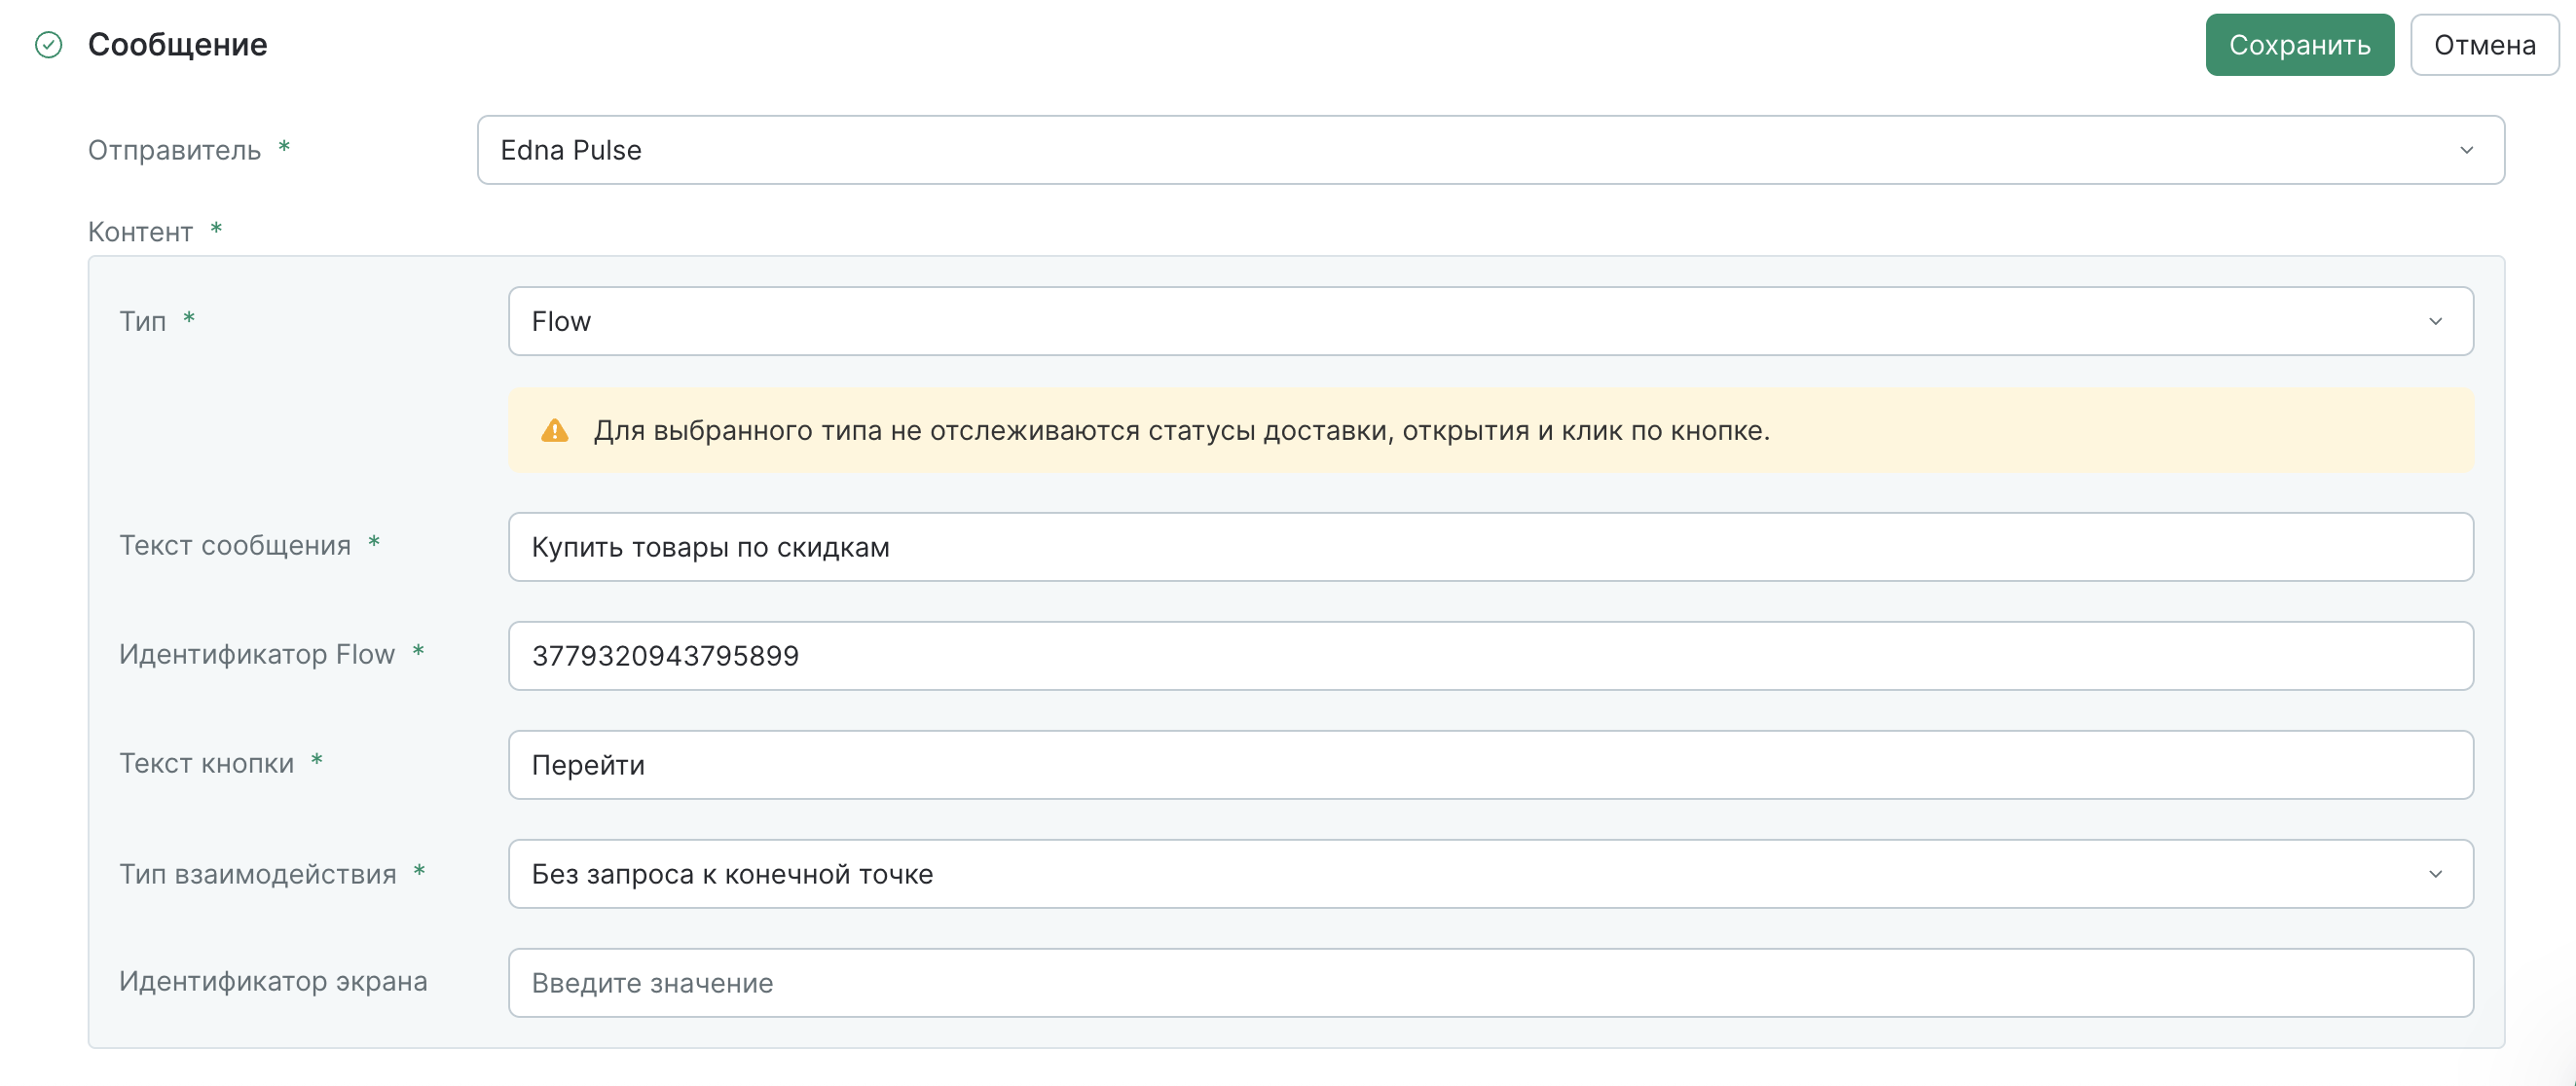This screenshot has height=1086, width=2576.
Task: Click the "Контент" section label
Action: (141, 231)
